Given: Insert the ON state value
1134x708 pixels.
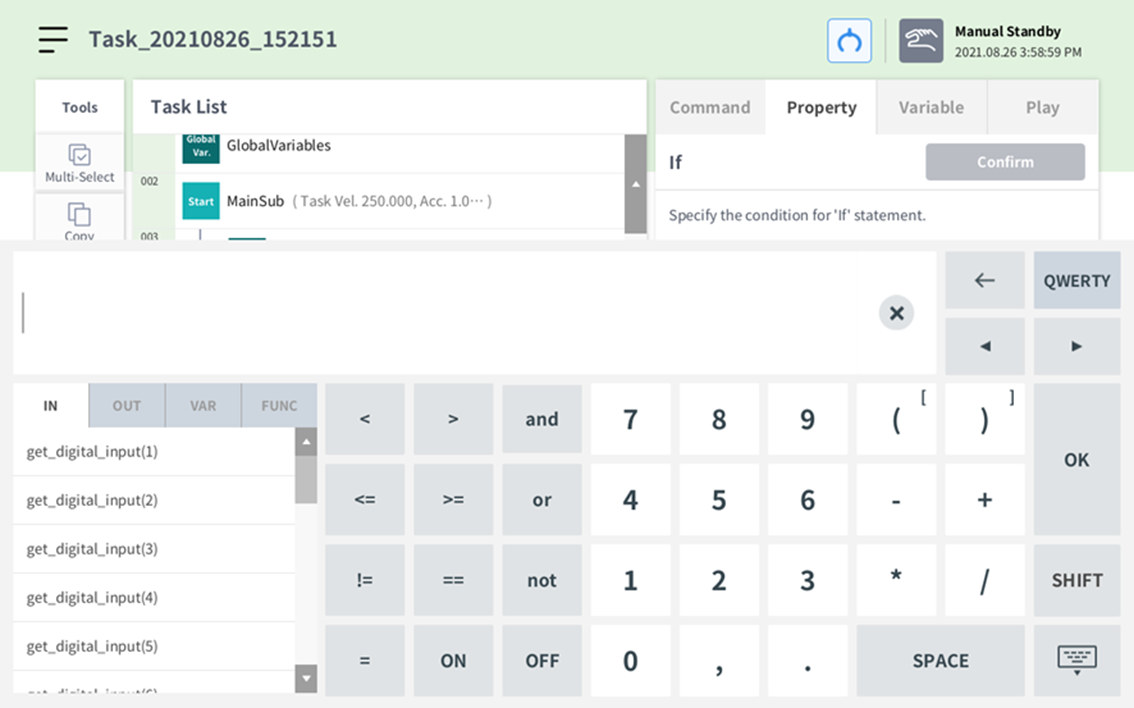Looking at the screenshot, I should click(x=453, y=660).
